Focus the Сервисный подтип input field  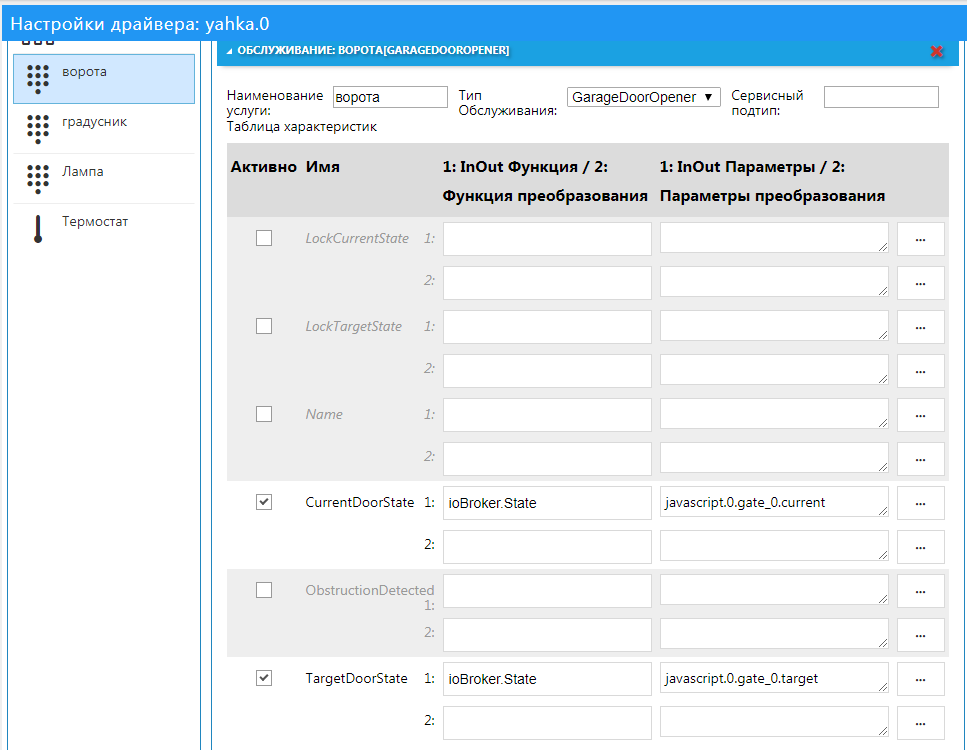(x=881, y=97)
